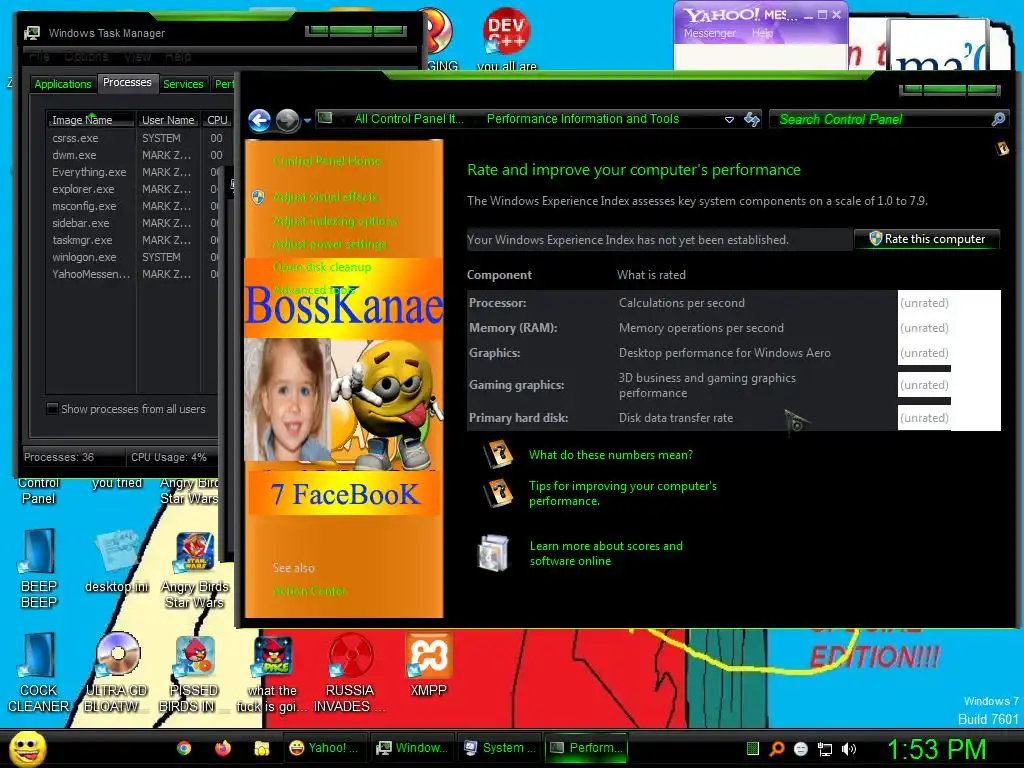Click the book icon beside Tips for improving performance
This screenshot has height=768, width=1024.
(498, 493)
